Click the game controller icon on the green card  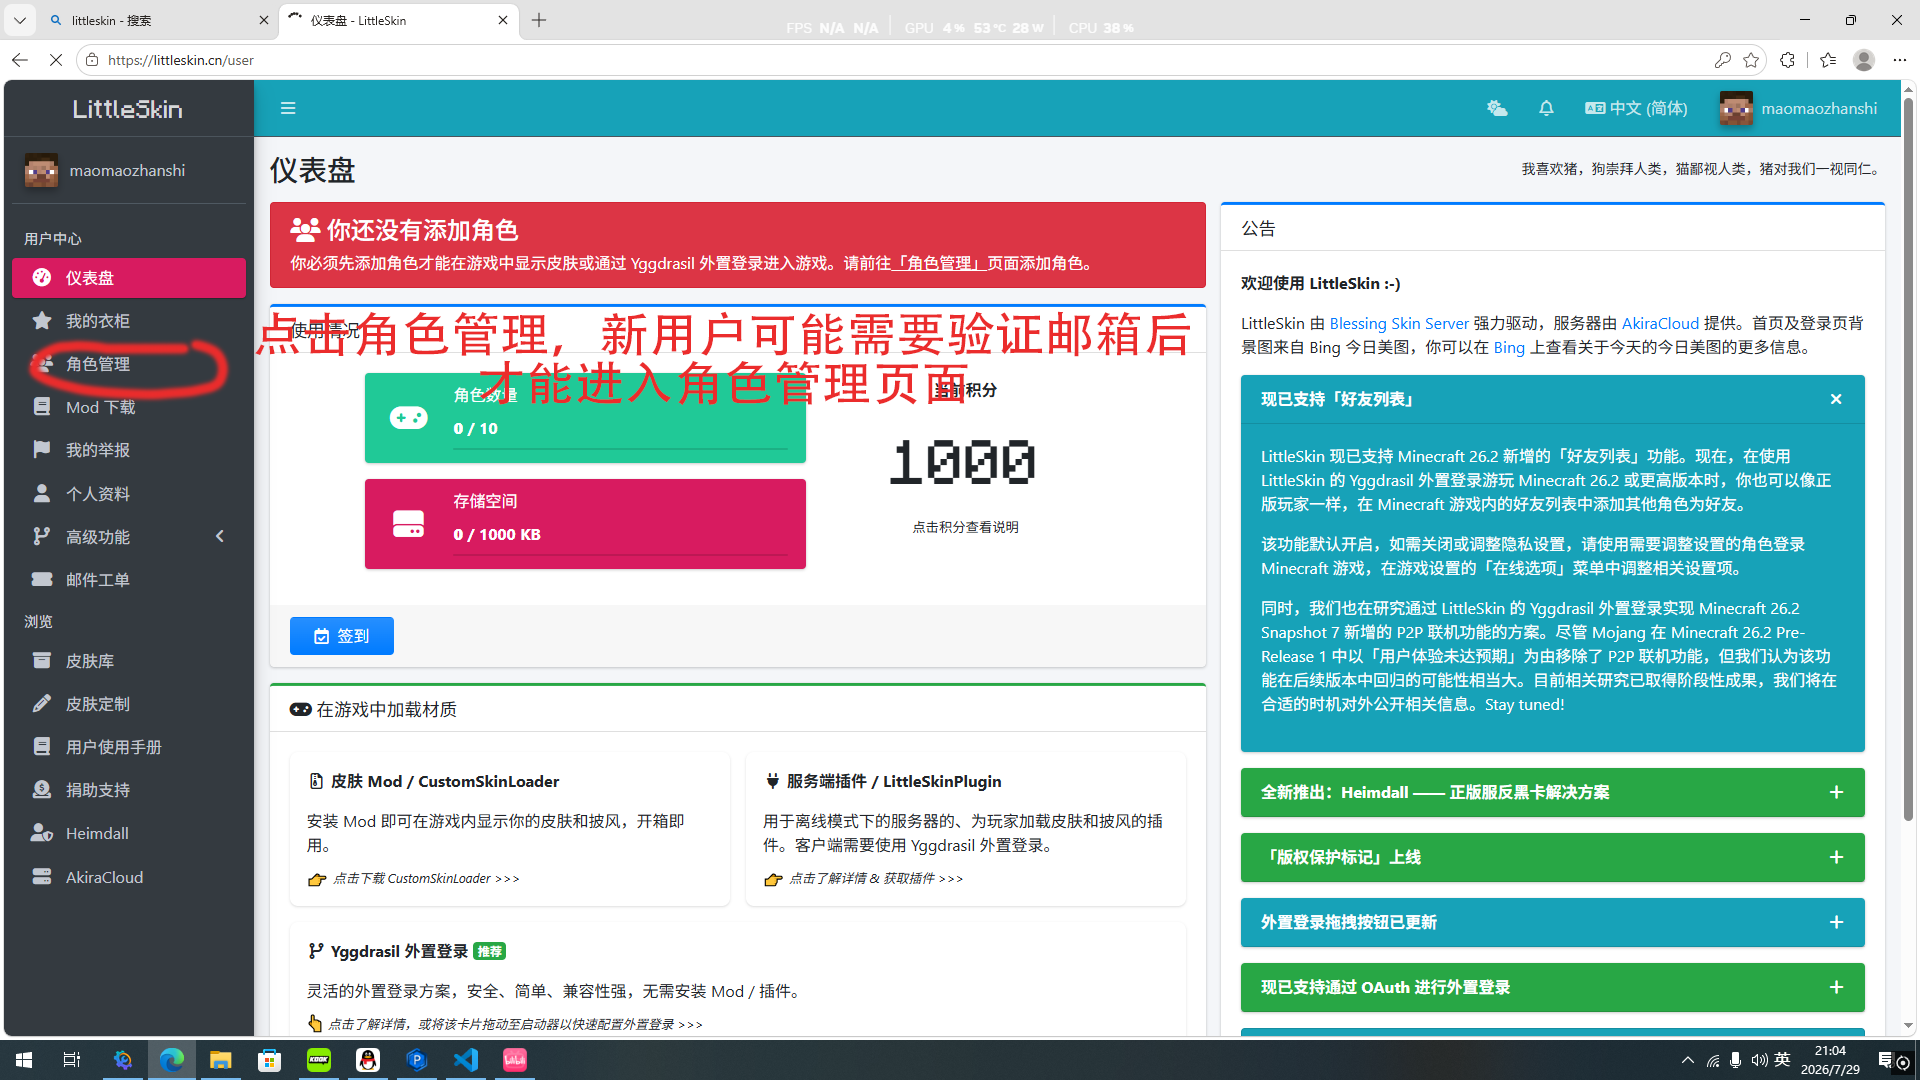coord(408,418)
